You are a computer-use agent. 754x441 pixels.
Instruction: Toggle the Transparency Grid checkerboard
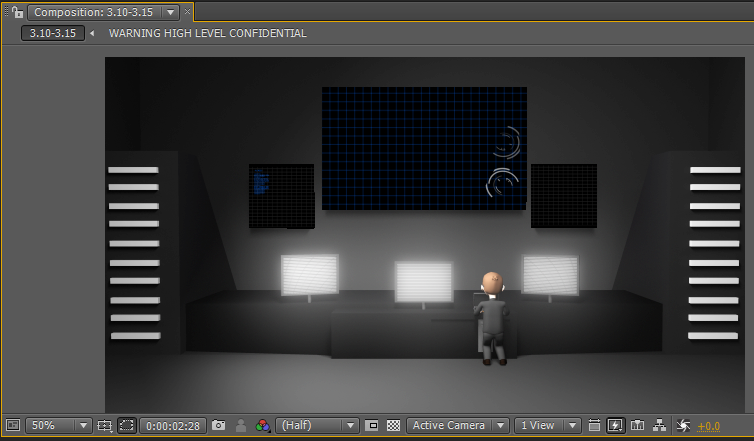pyautogui.click(x=393, y=425)
